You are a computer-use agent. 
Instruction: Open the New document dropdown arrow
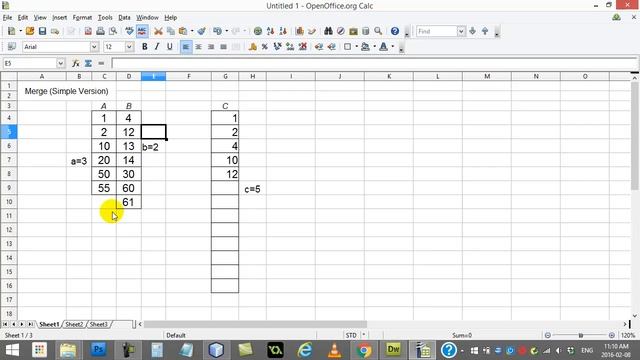20,31
